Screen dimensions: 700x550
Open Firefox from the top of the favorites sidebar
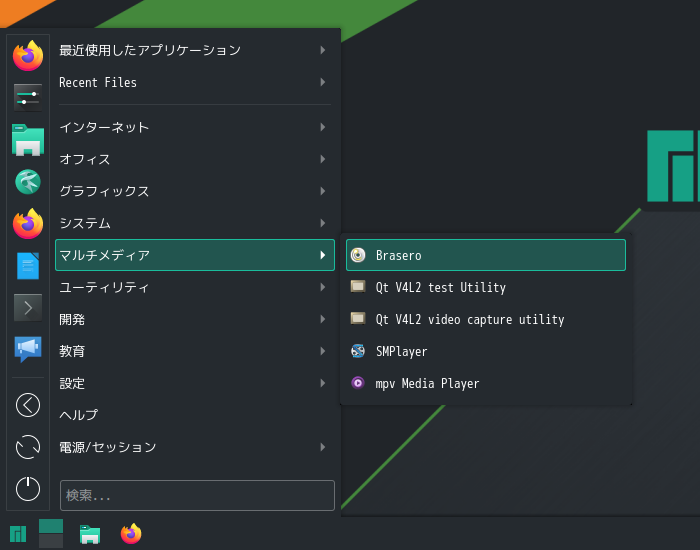click(x=28, y=56)
